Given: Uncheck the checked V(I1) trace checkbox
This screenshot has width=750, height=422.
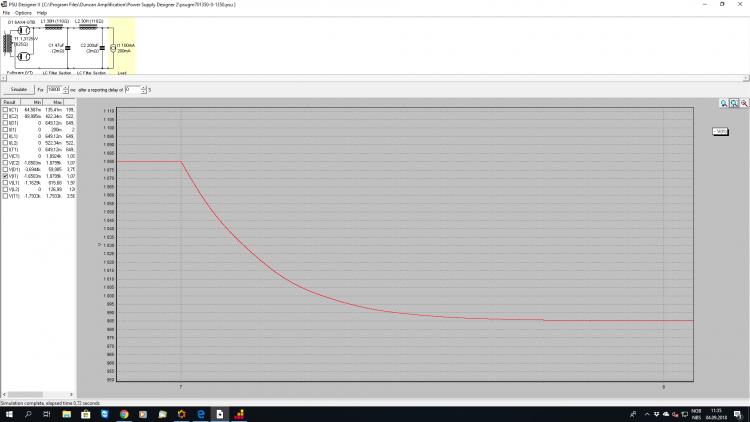Looking at the screenshot, I should pos(5,176).
